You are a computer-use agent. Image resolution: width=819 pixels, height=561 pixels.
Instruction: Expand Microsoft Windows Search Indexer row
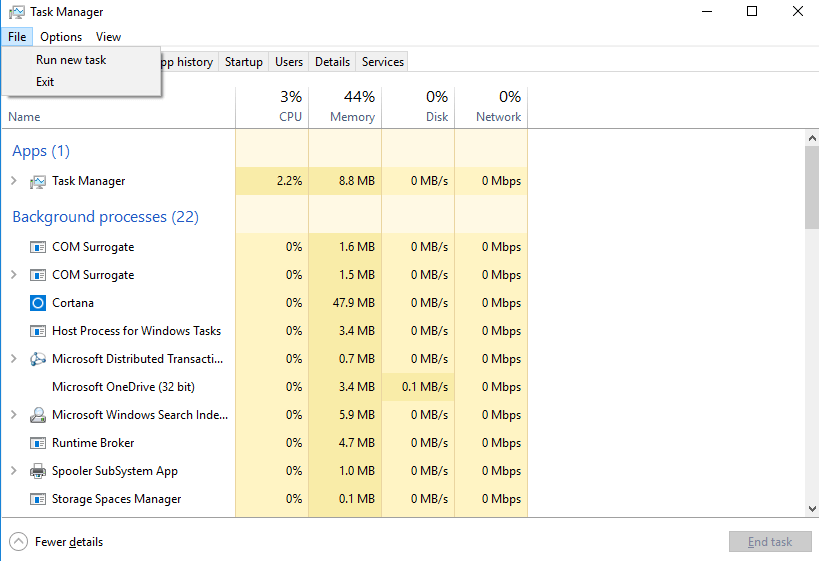14,415
